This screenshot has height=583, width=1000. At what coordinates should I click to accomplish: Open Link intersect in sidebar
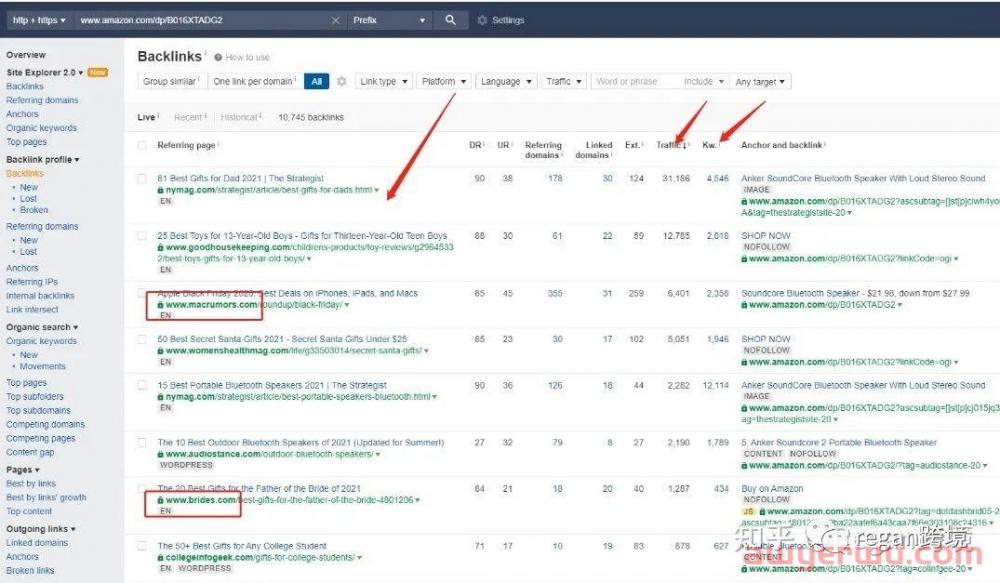tap(32, 310)
